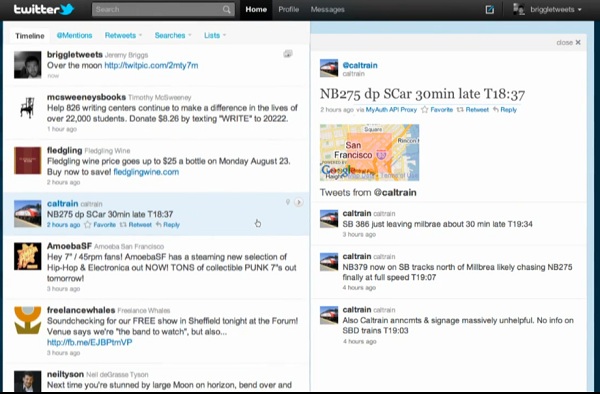Screen dimensions: 600x394
Task: Click arrow icon on selected caltrain tweet
Action: [x=298, y=202]
